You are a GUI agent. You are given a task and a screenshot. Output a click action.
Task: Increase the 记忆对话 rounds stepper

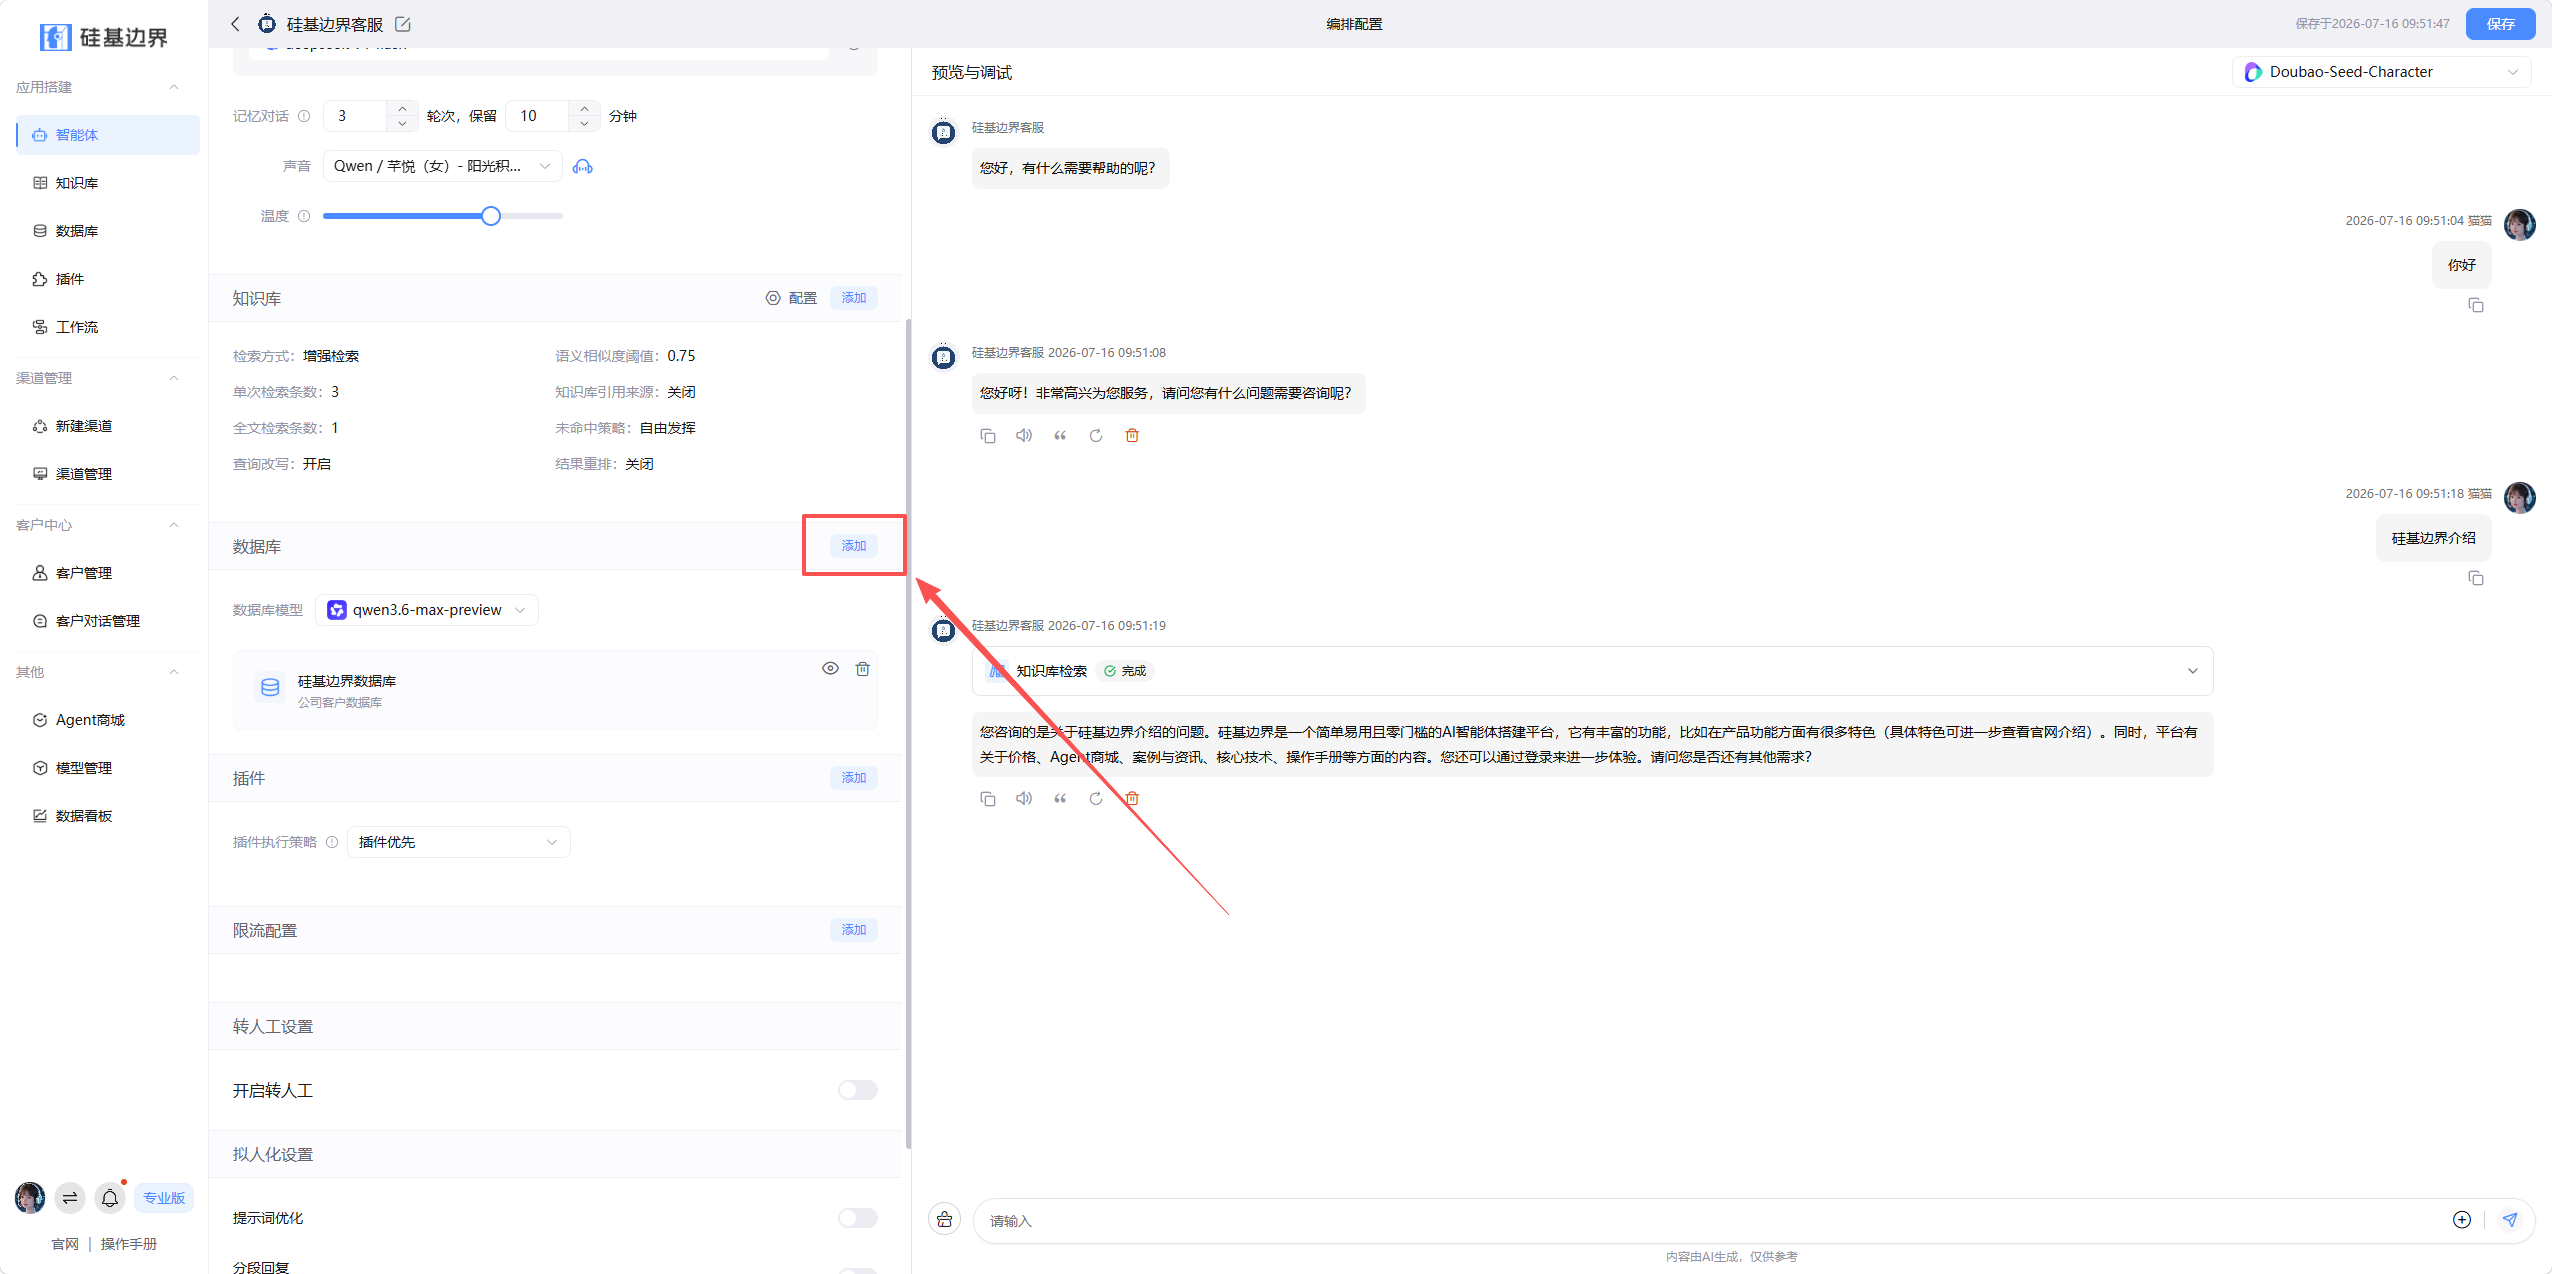click(402, 108)
